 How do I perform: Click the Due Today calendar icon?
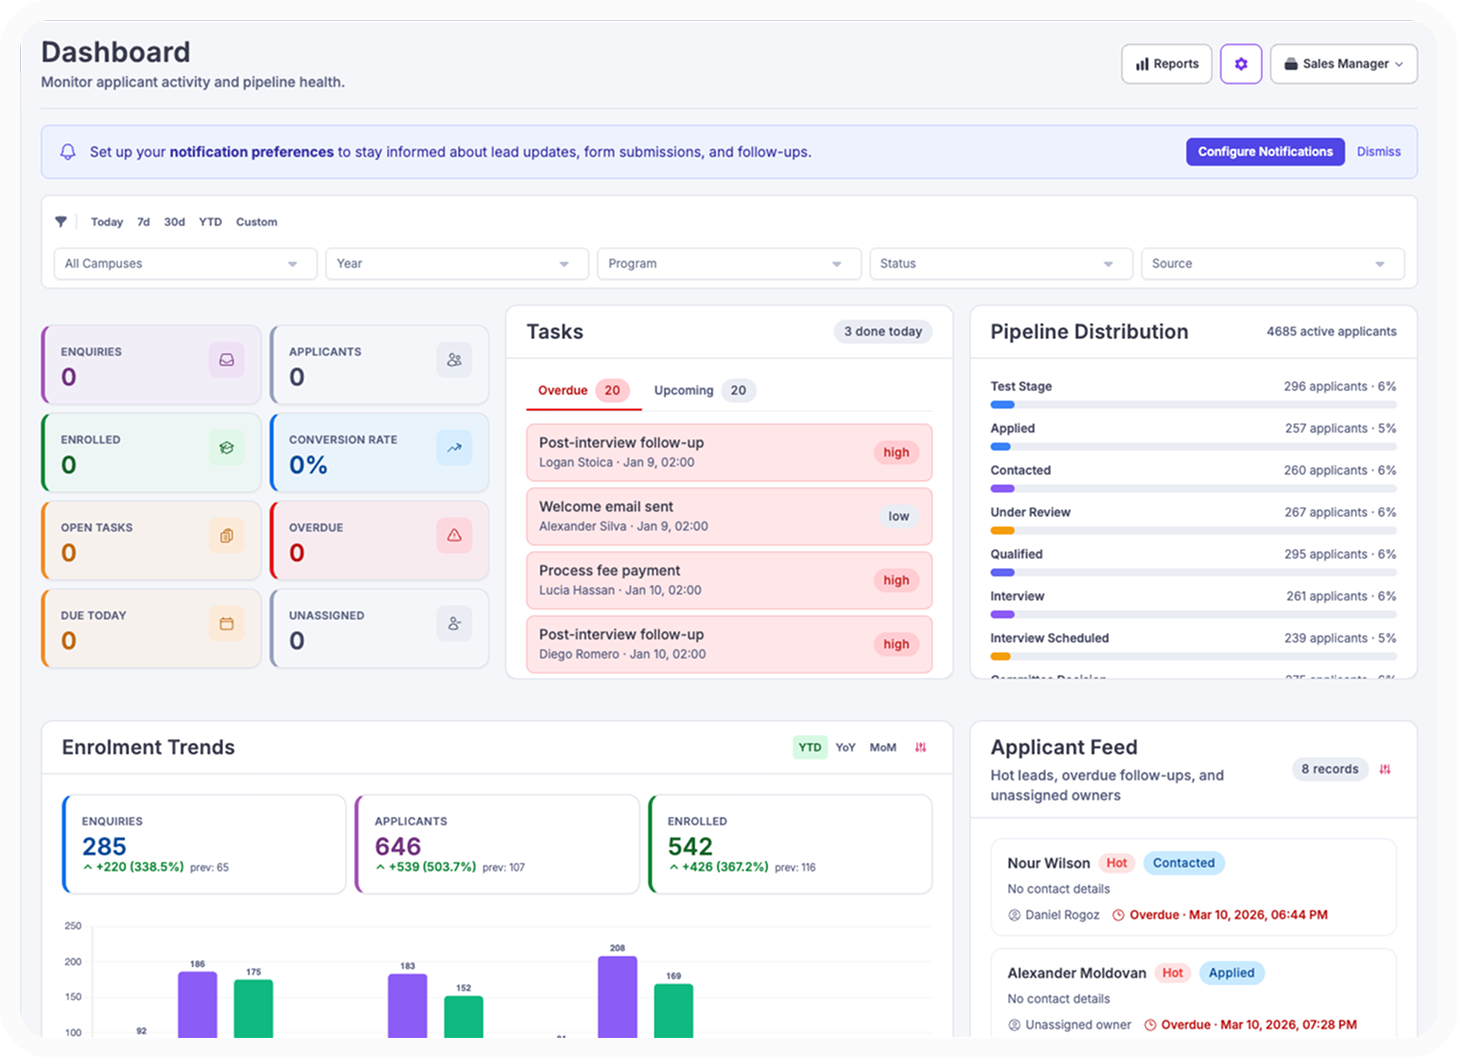click(x=227, y=624)
